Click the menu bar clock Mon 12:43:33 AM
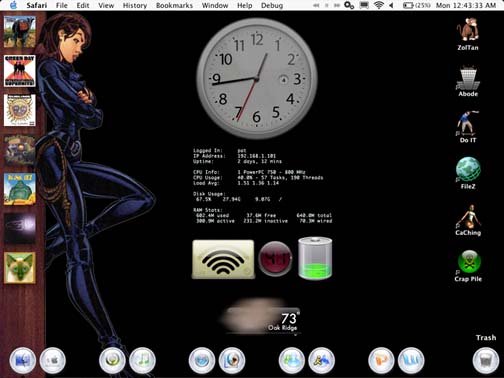The image size is (504, 378). pyautogui.click(x=466, y=5)
